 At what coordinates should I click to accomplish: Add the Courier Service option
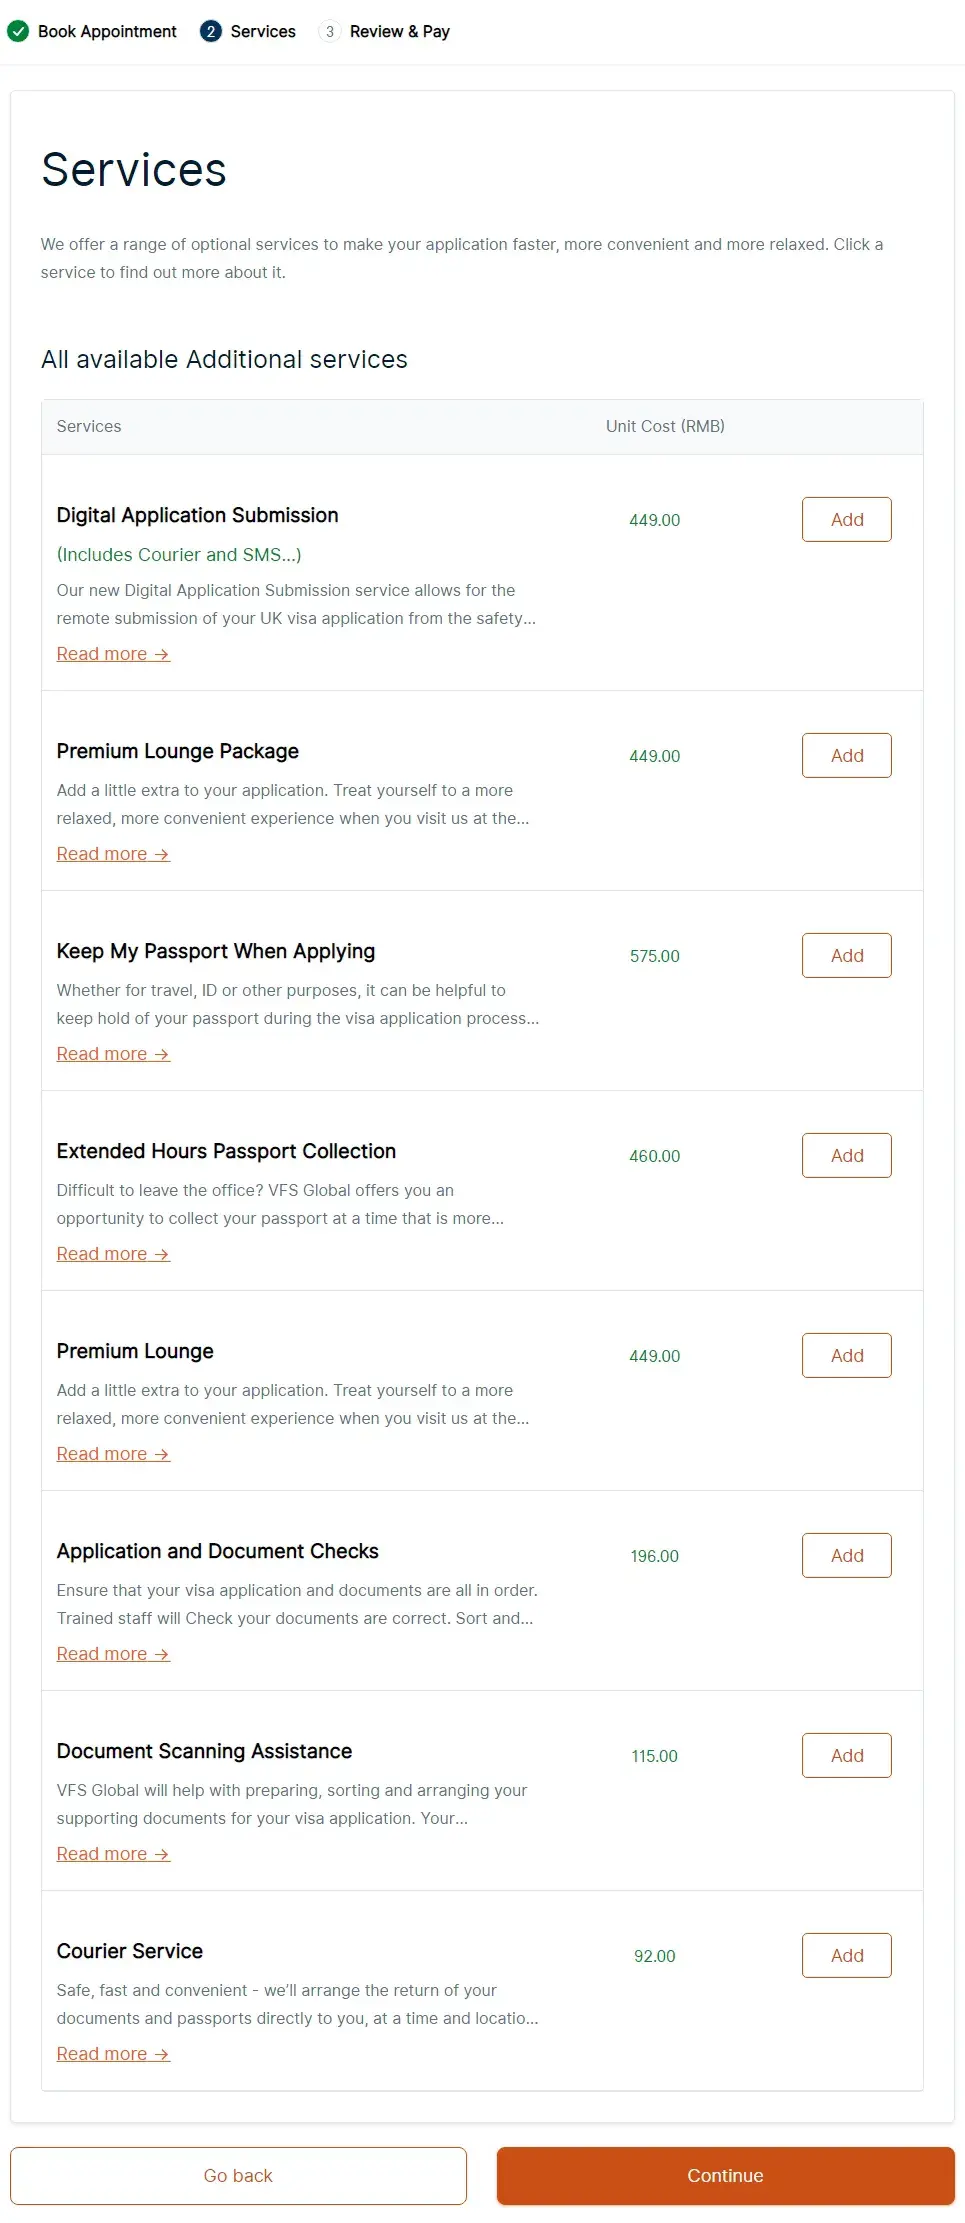point(846,1955)
